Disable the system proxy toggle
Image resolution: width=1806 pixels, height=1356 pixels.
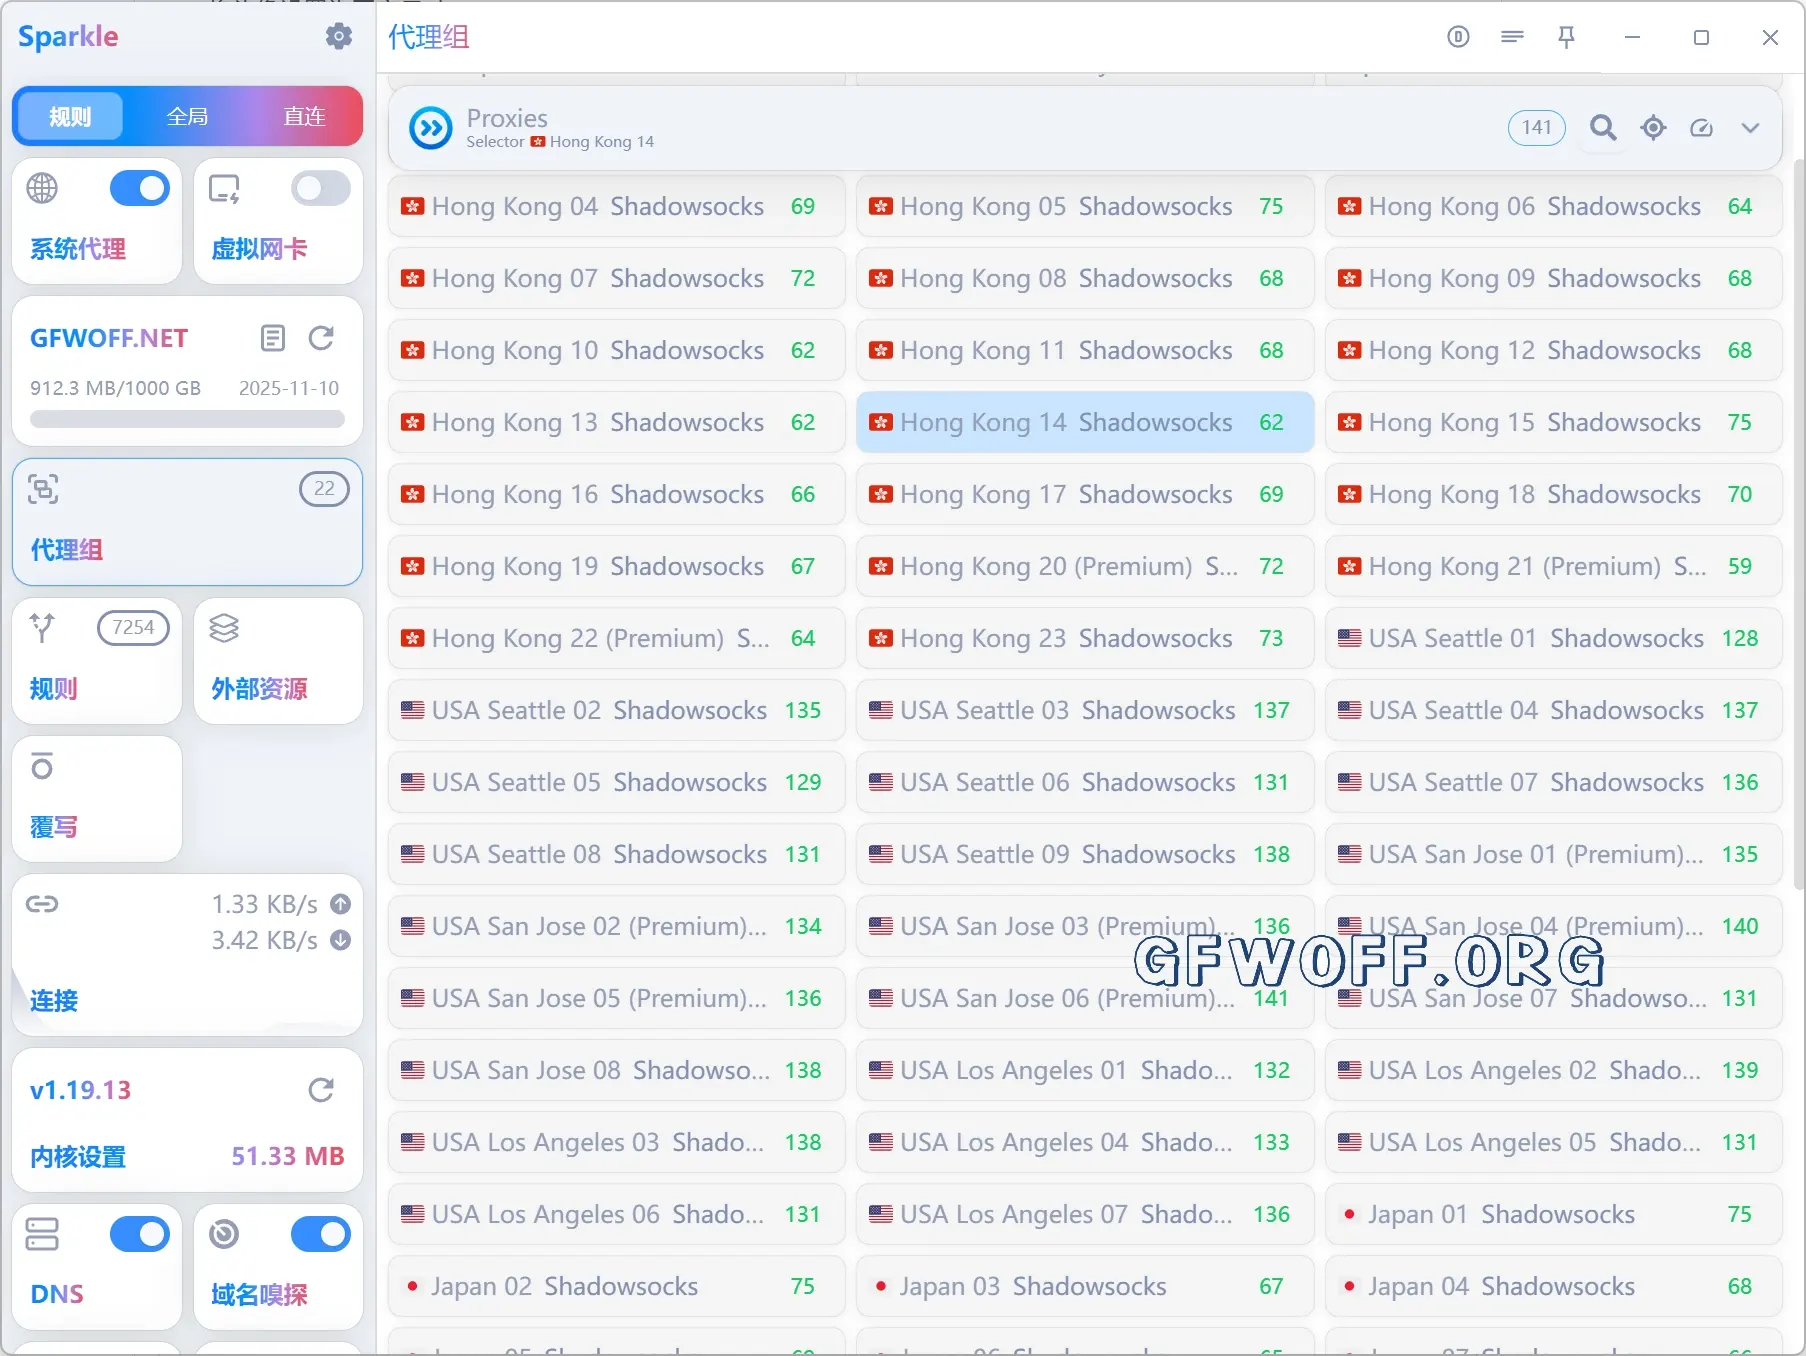pos(139,188)
